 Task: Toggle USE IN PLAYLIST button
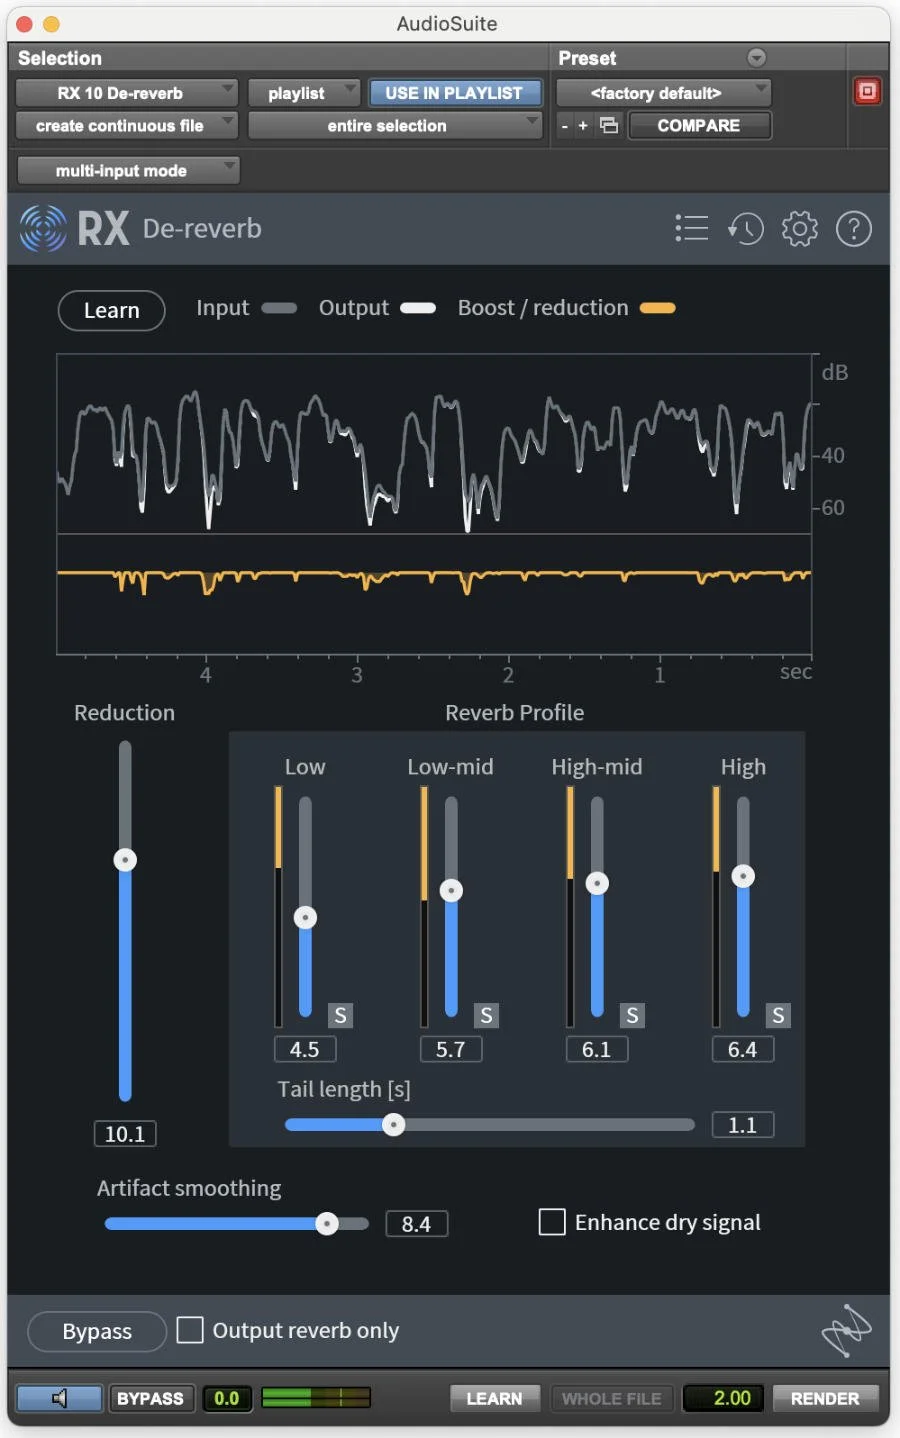(455, 93)
